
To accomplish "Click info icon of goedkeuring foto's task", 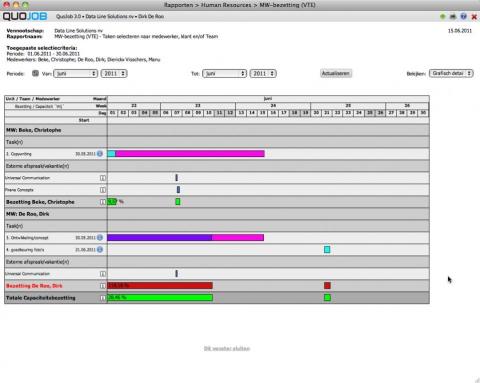I will (100, 250).
